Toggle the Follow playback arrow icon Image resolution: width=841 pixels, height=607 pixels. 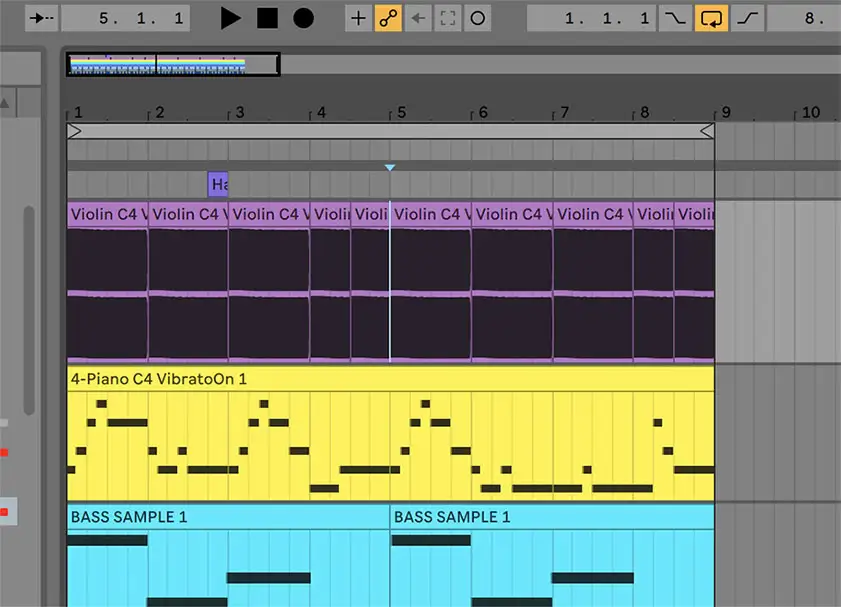(x=41, y=18)
